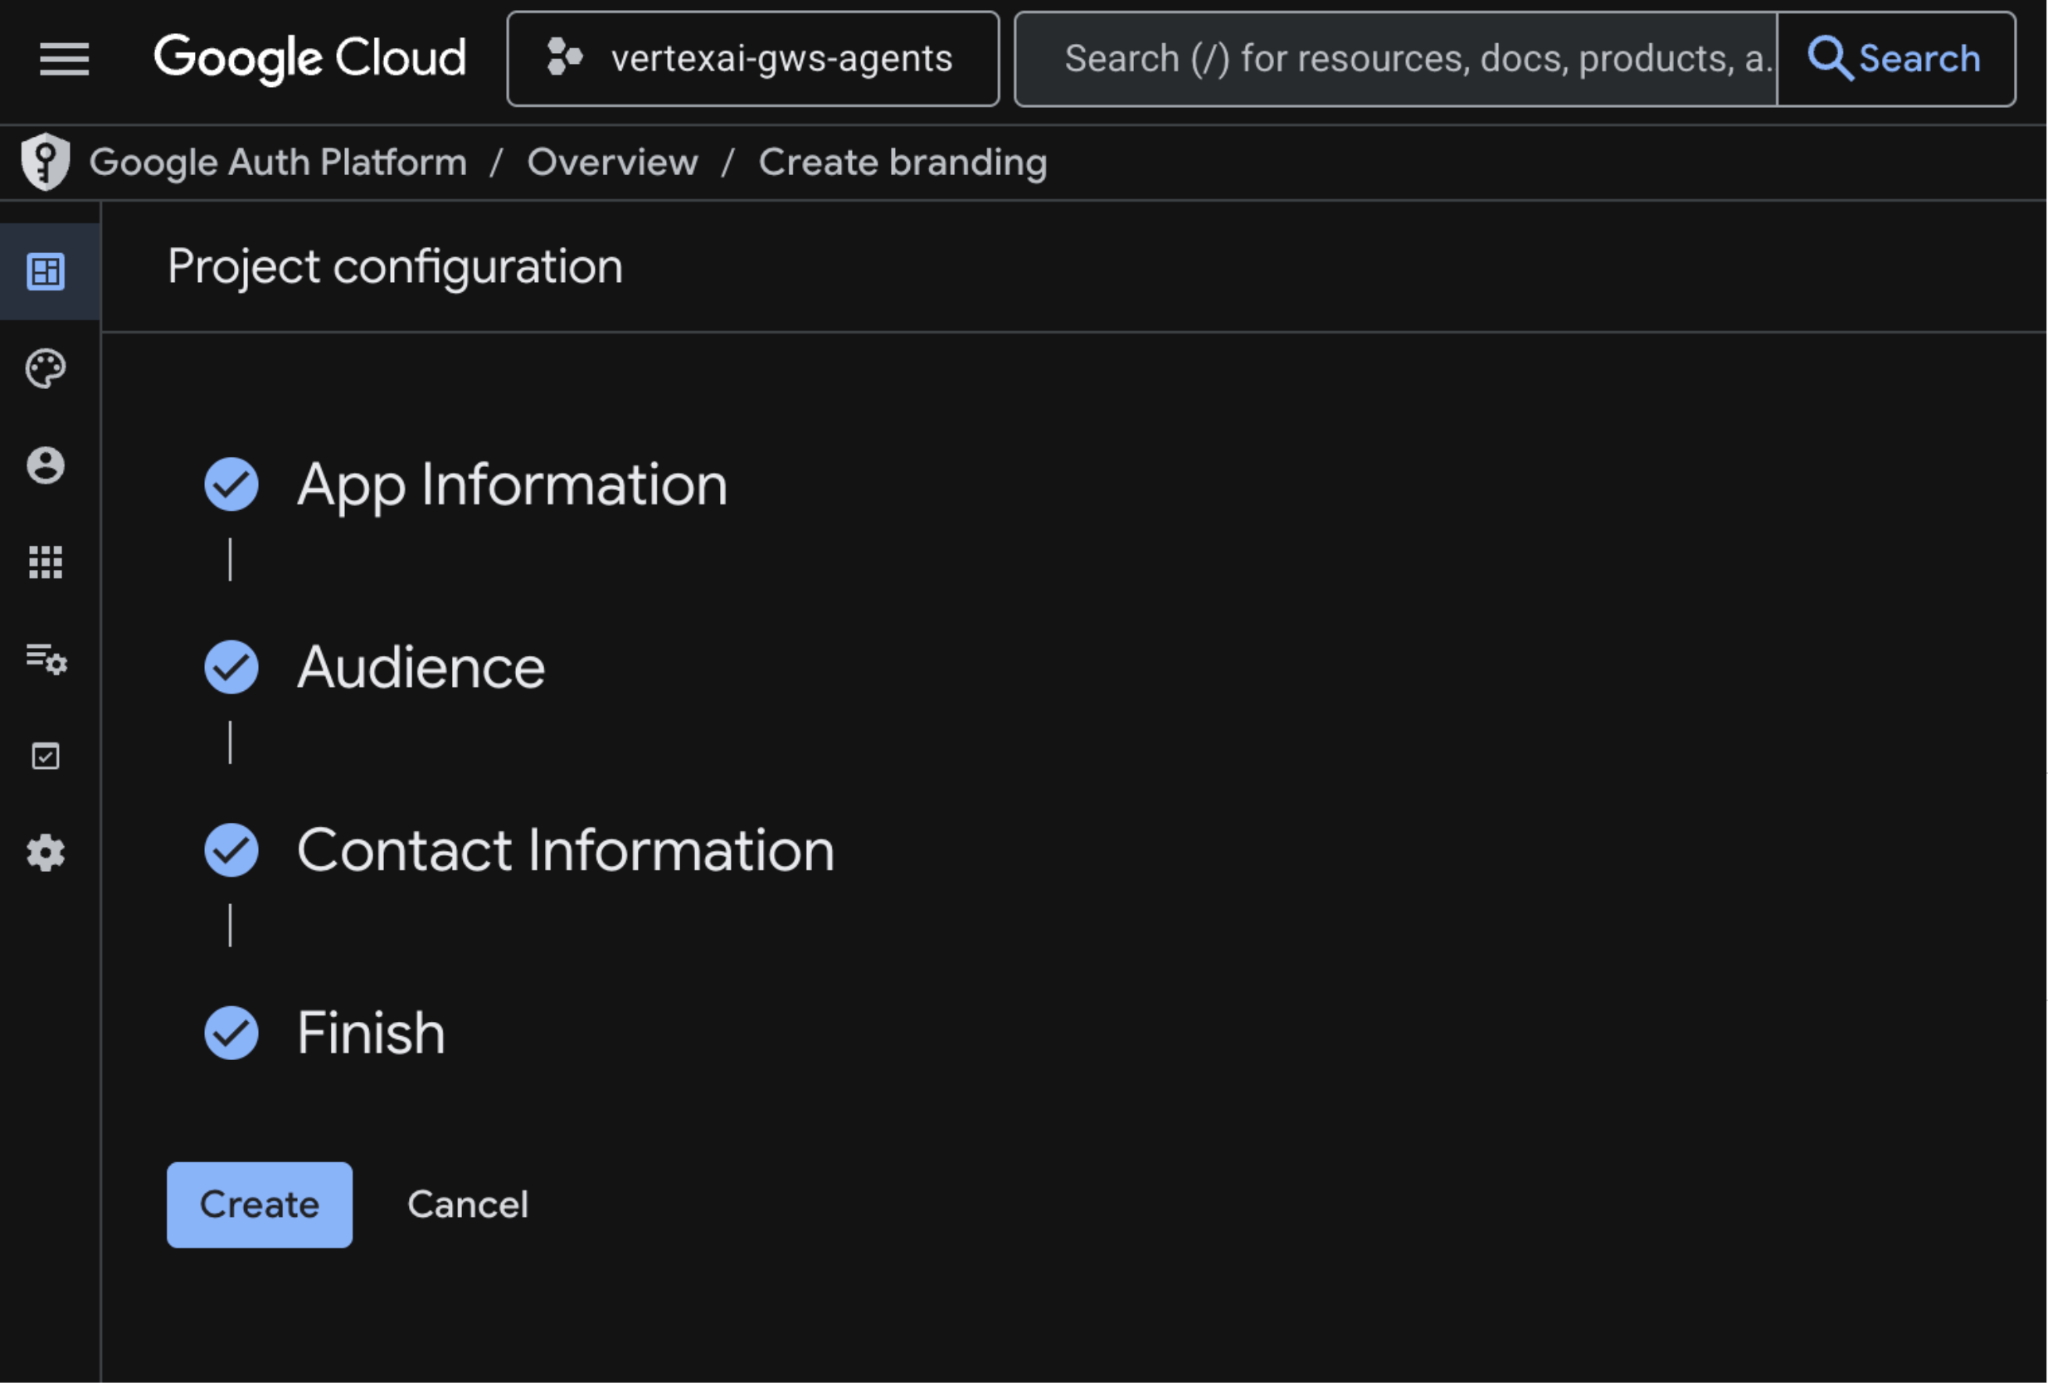Open the hamburger navigation menu
Screen dimensions: 2048x1383
pyautogui.click(x=64, y=58)
